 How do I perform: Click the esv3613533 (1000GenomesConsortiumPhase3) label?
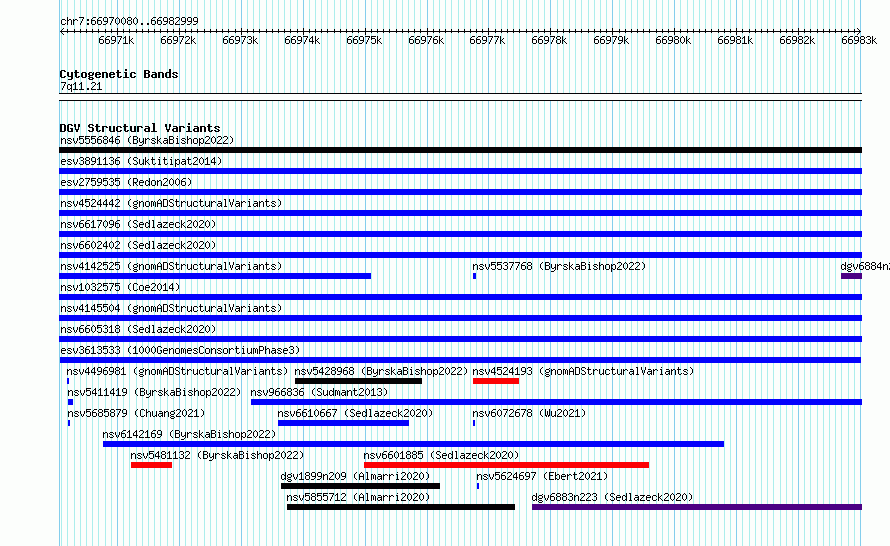(x=180, y=350)
